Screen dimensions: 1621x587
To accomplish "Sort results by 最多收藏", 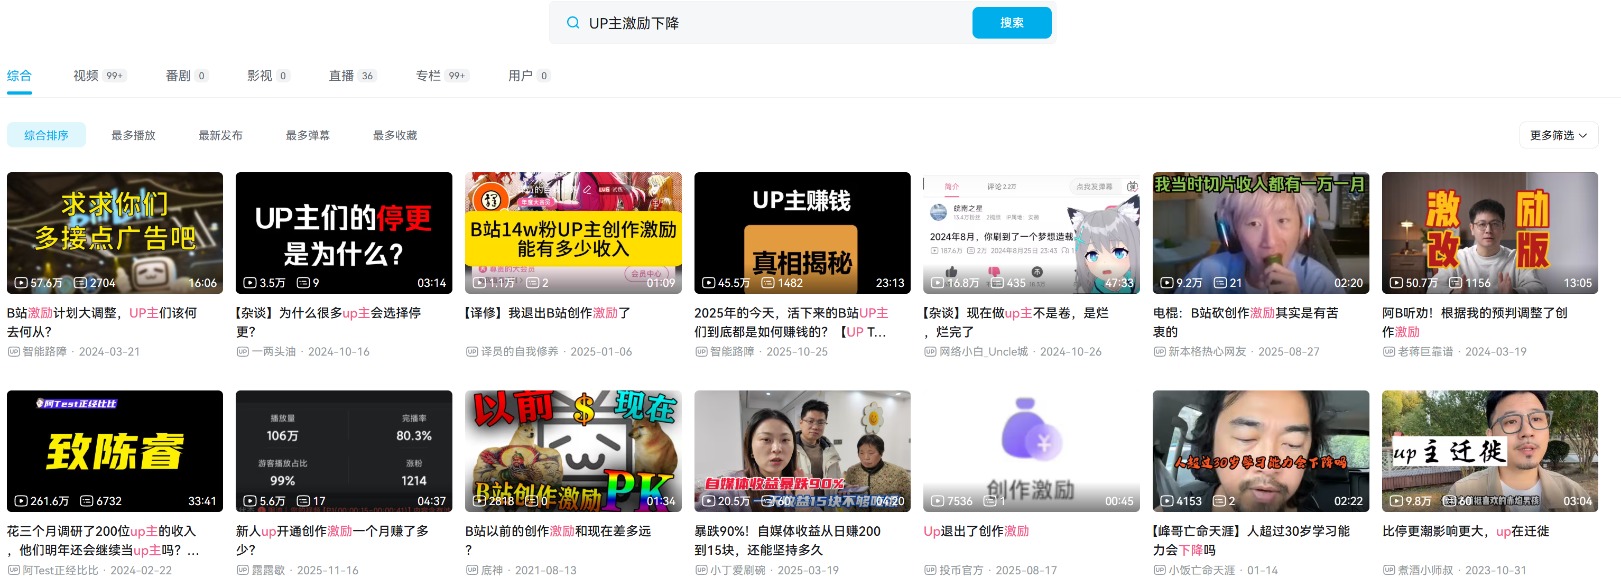I will pos(395,135).
